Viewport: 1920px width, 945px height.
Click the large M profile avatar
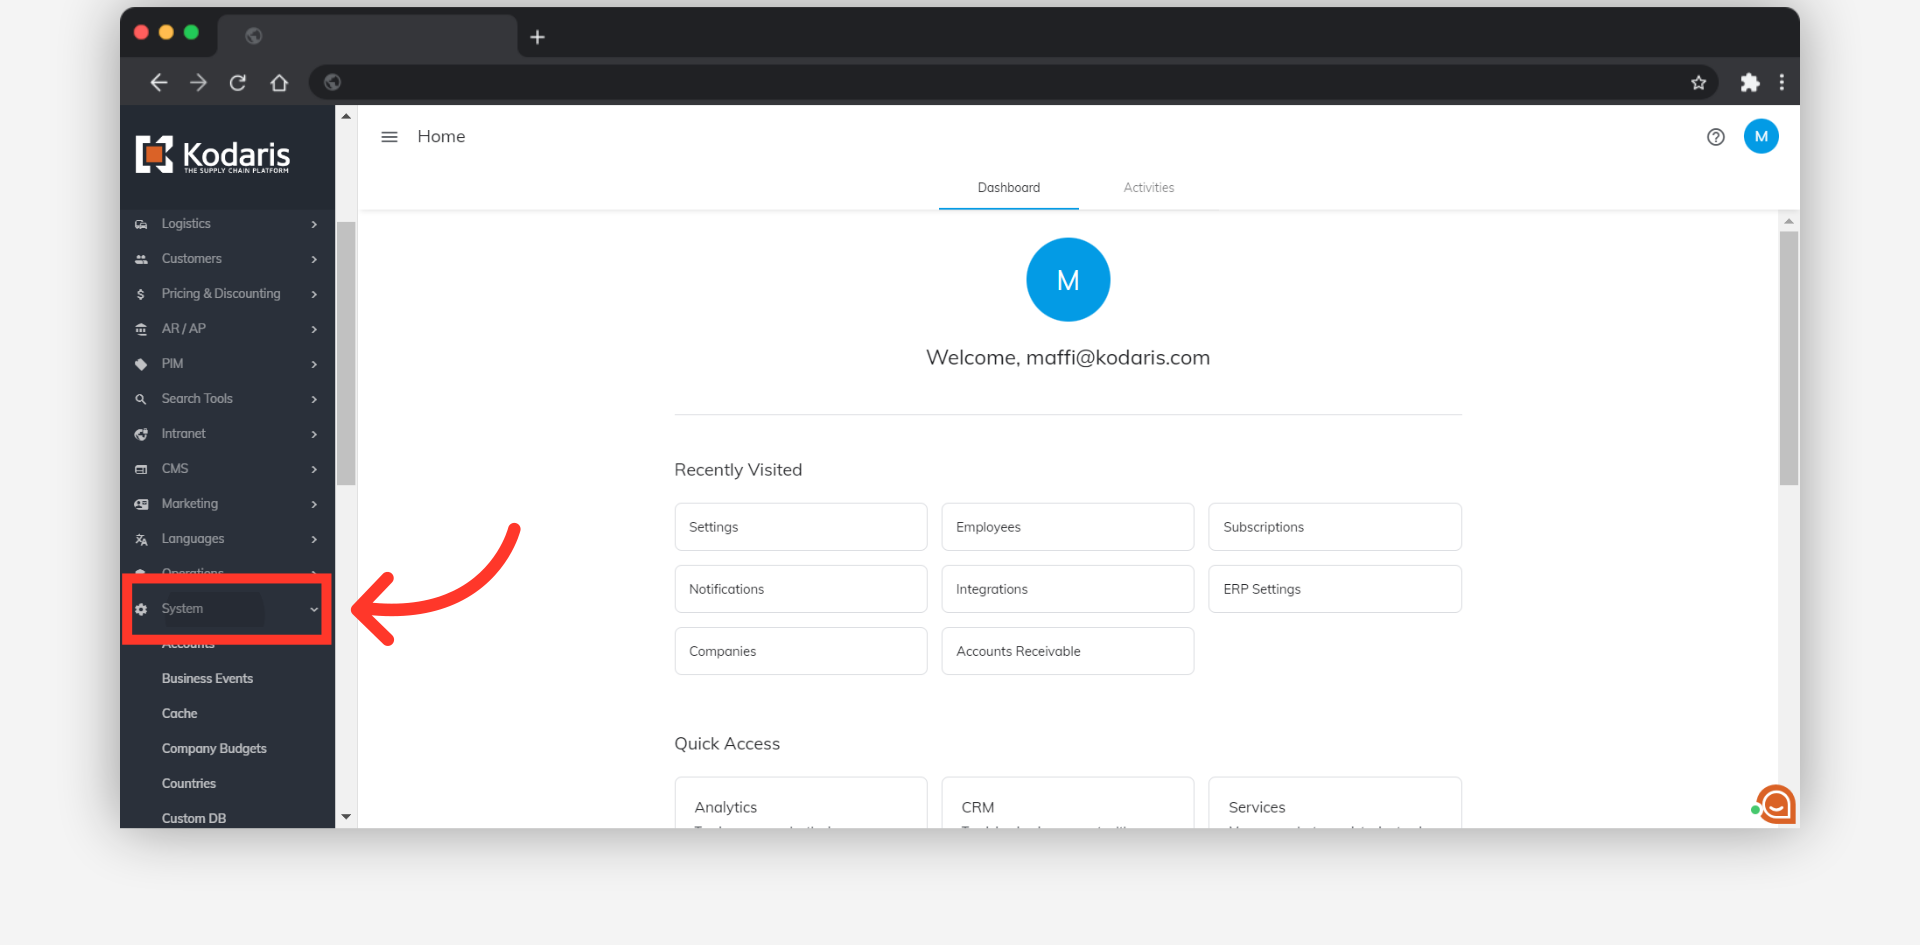[1068, 280]
